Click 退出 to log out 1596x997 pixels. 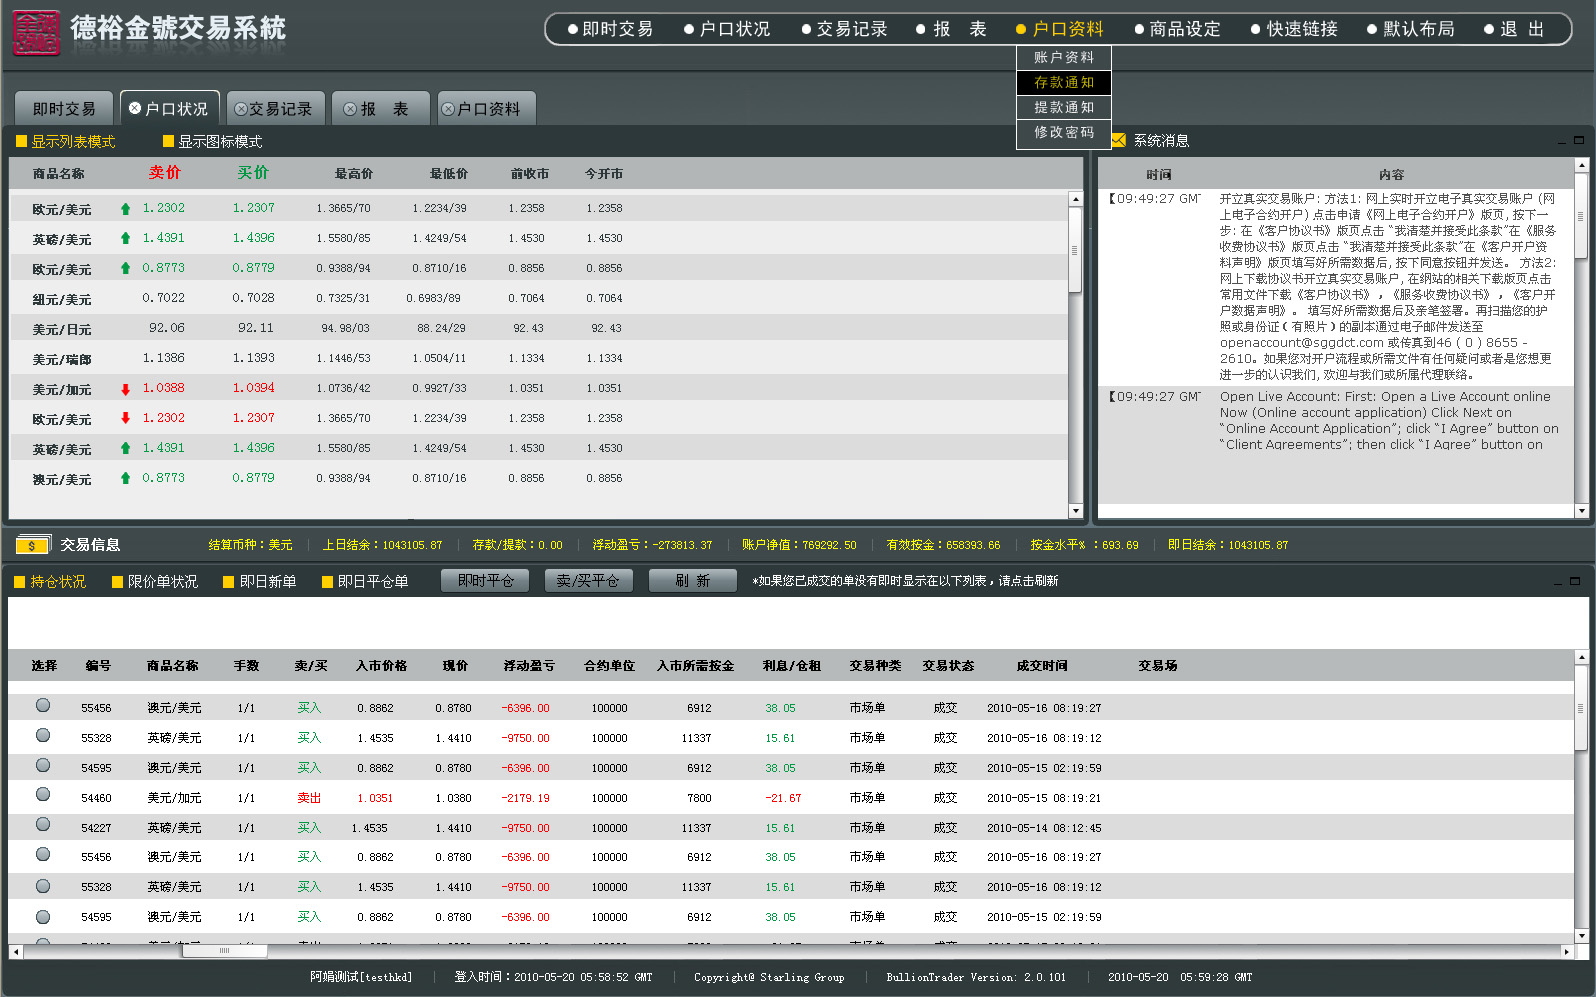click(x=1514, y=29)
